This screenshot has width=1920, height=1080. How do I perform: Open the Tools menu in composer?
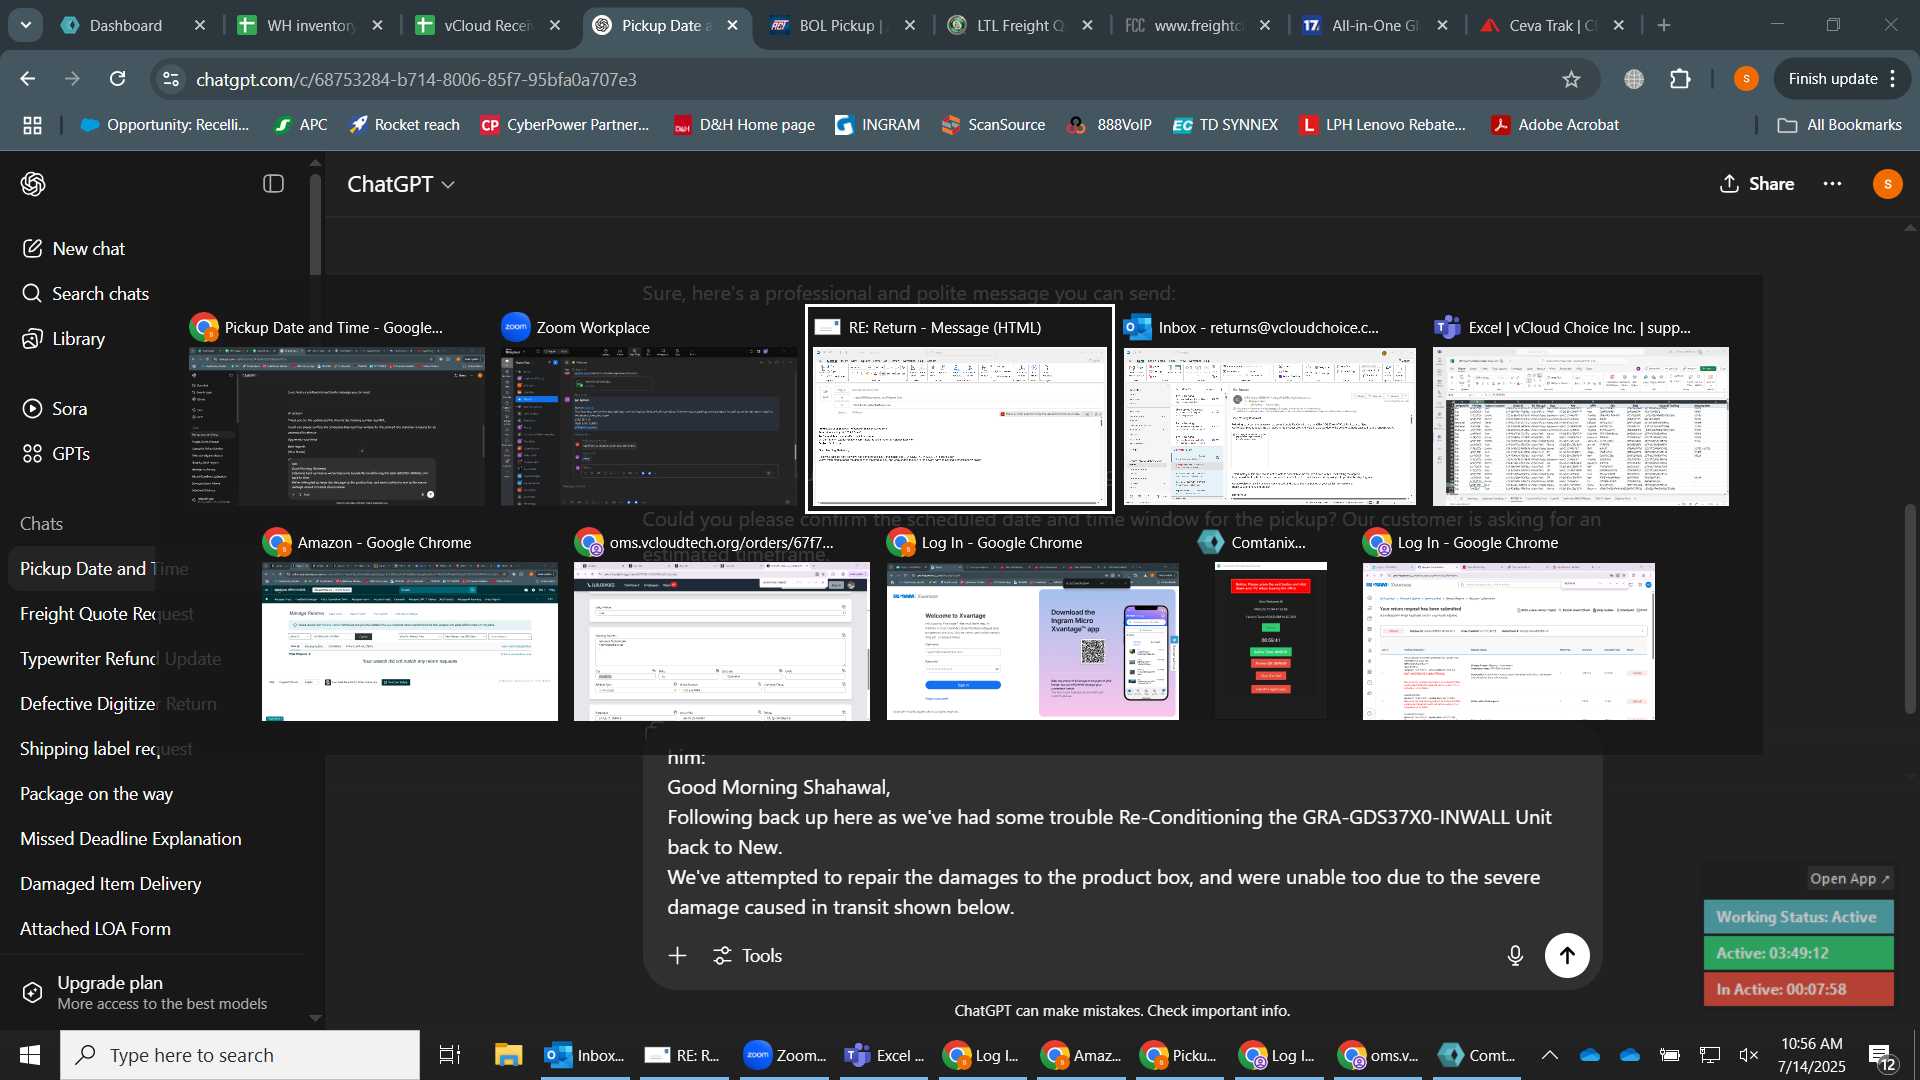[x=747, y=956]
